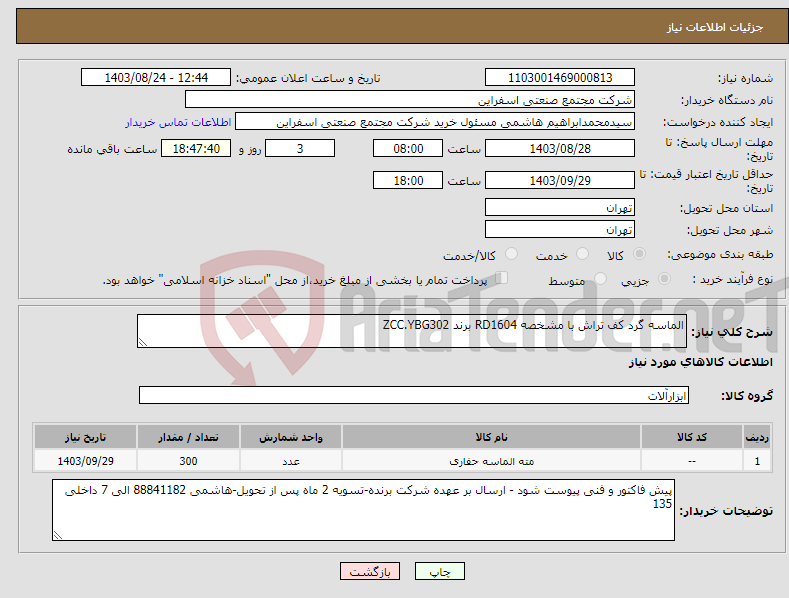Screen dimensions: 789x598
Task: Click the ساعت باقی مانده label
Action: 112,150
